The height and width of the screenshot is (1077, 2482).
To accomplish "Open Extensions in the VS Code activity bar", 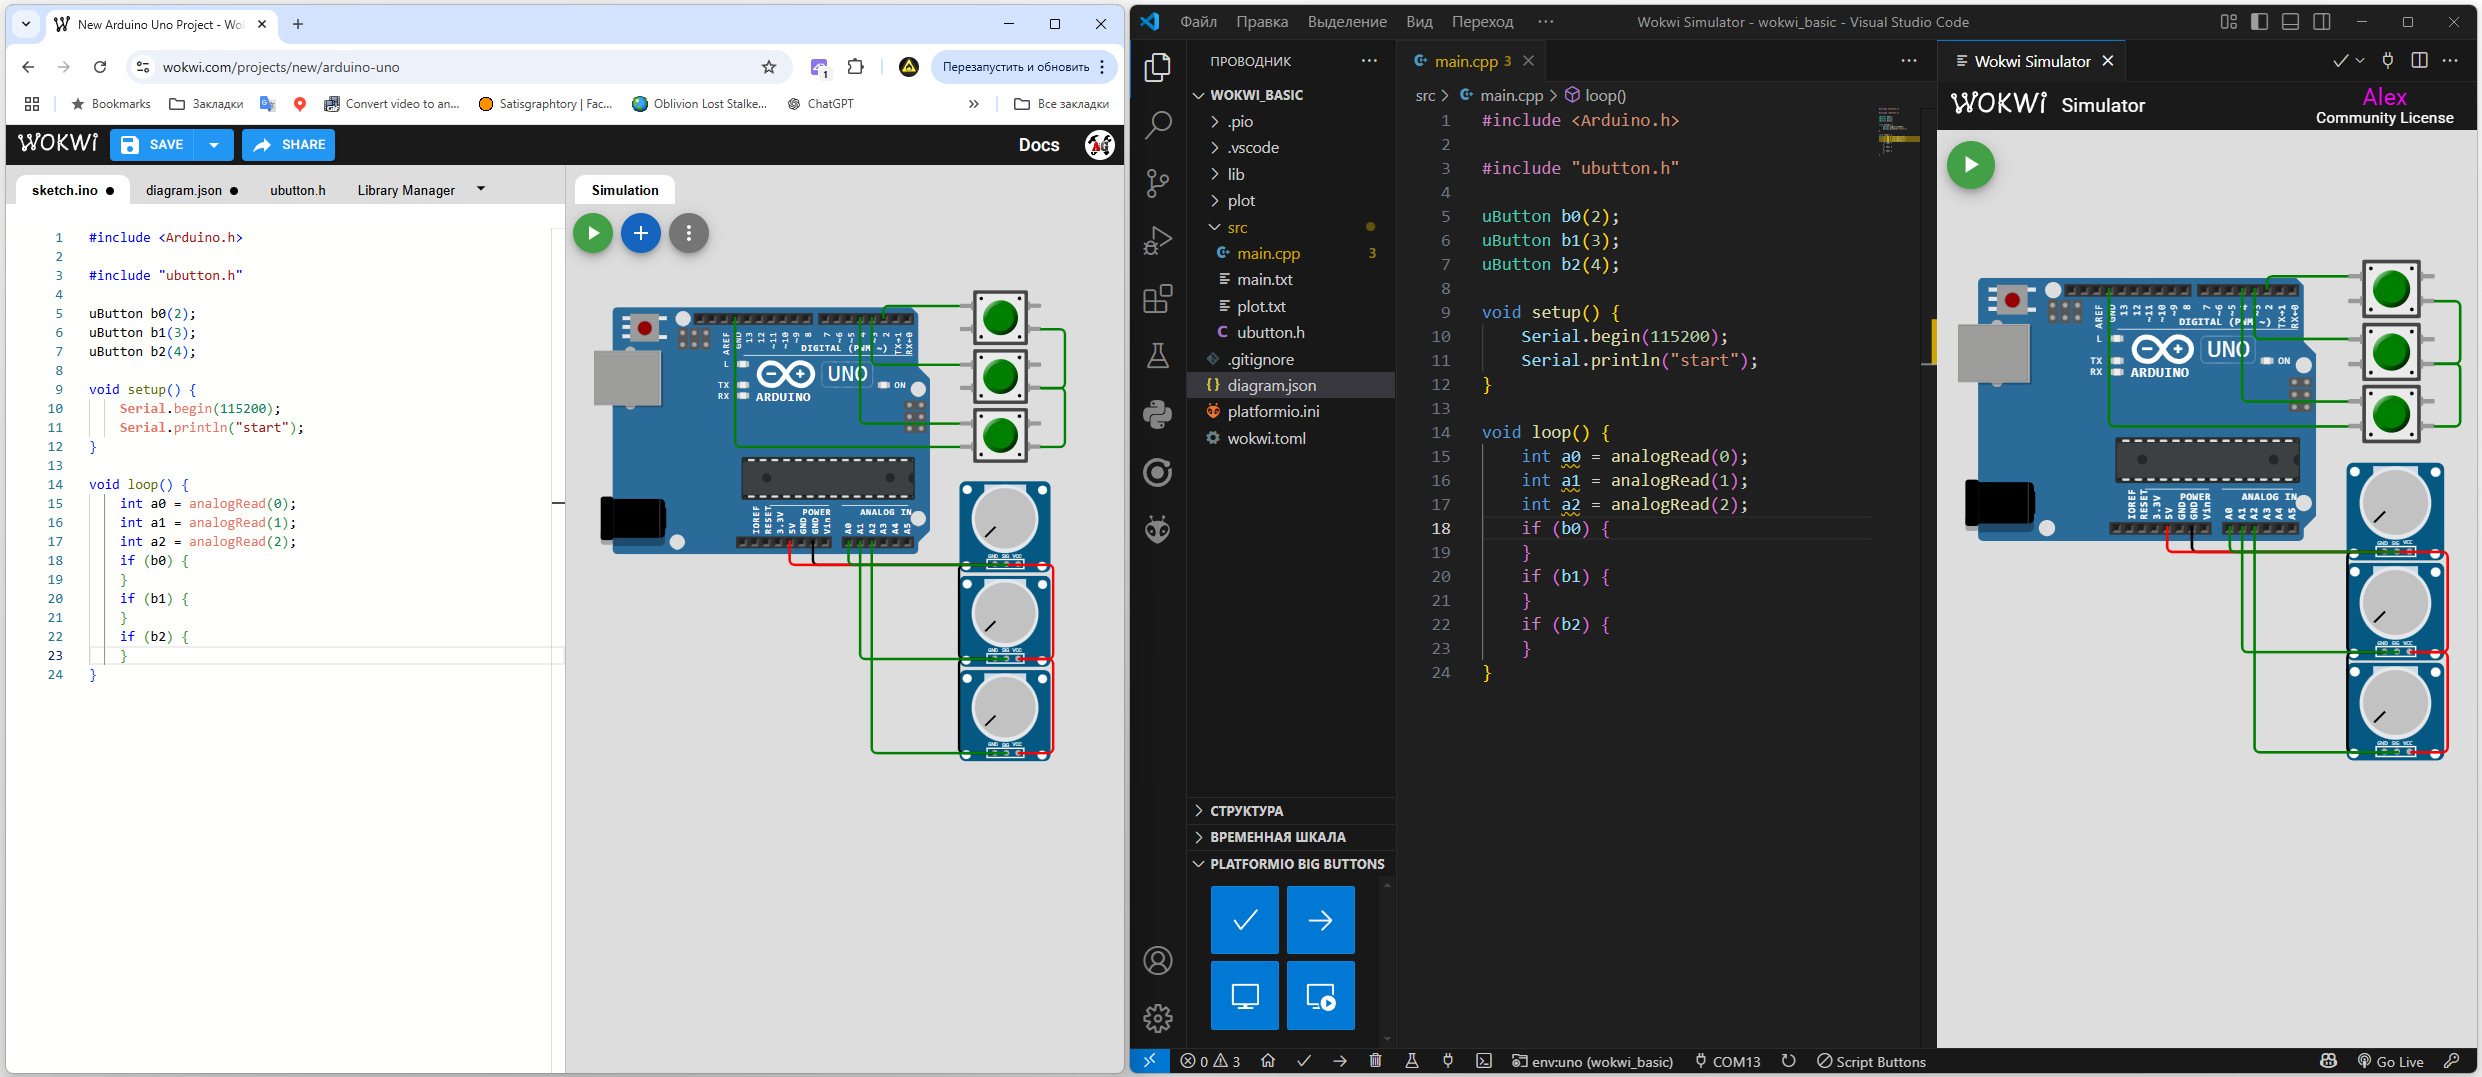I will coord(1158,299).
